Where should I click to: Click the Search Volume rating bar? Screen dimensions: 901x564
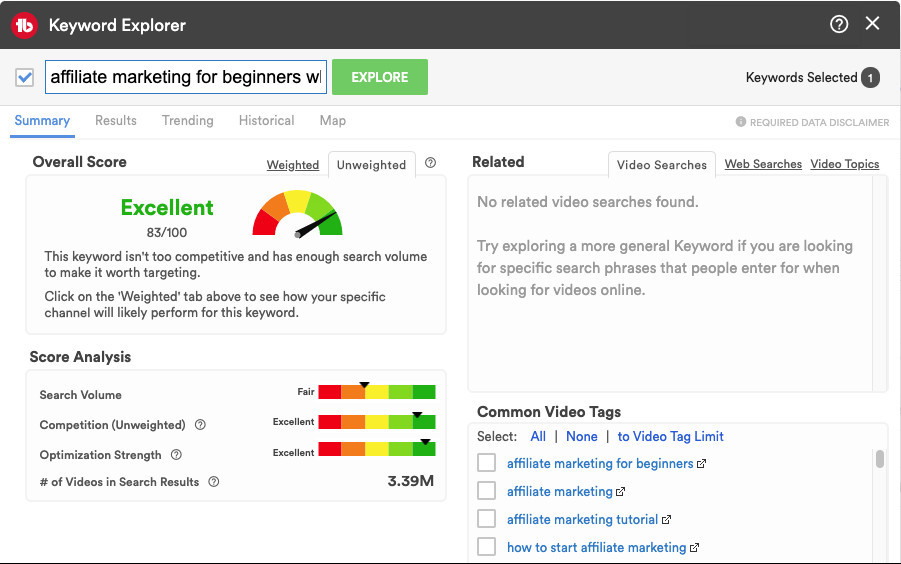(x=377, y=392)
